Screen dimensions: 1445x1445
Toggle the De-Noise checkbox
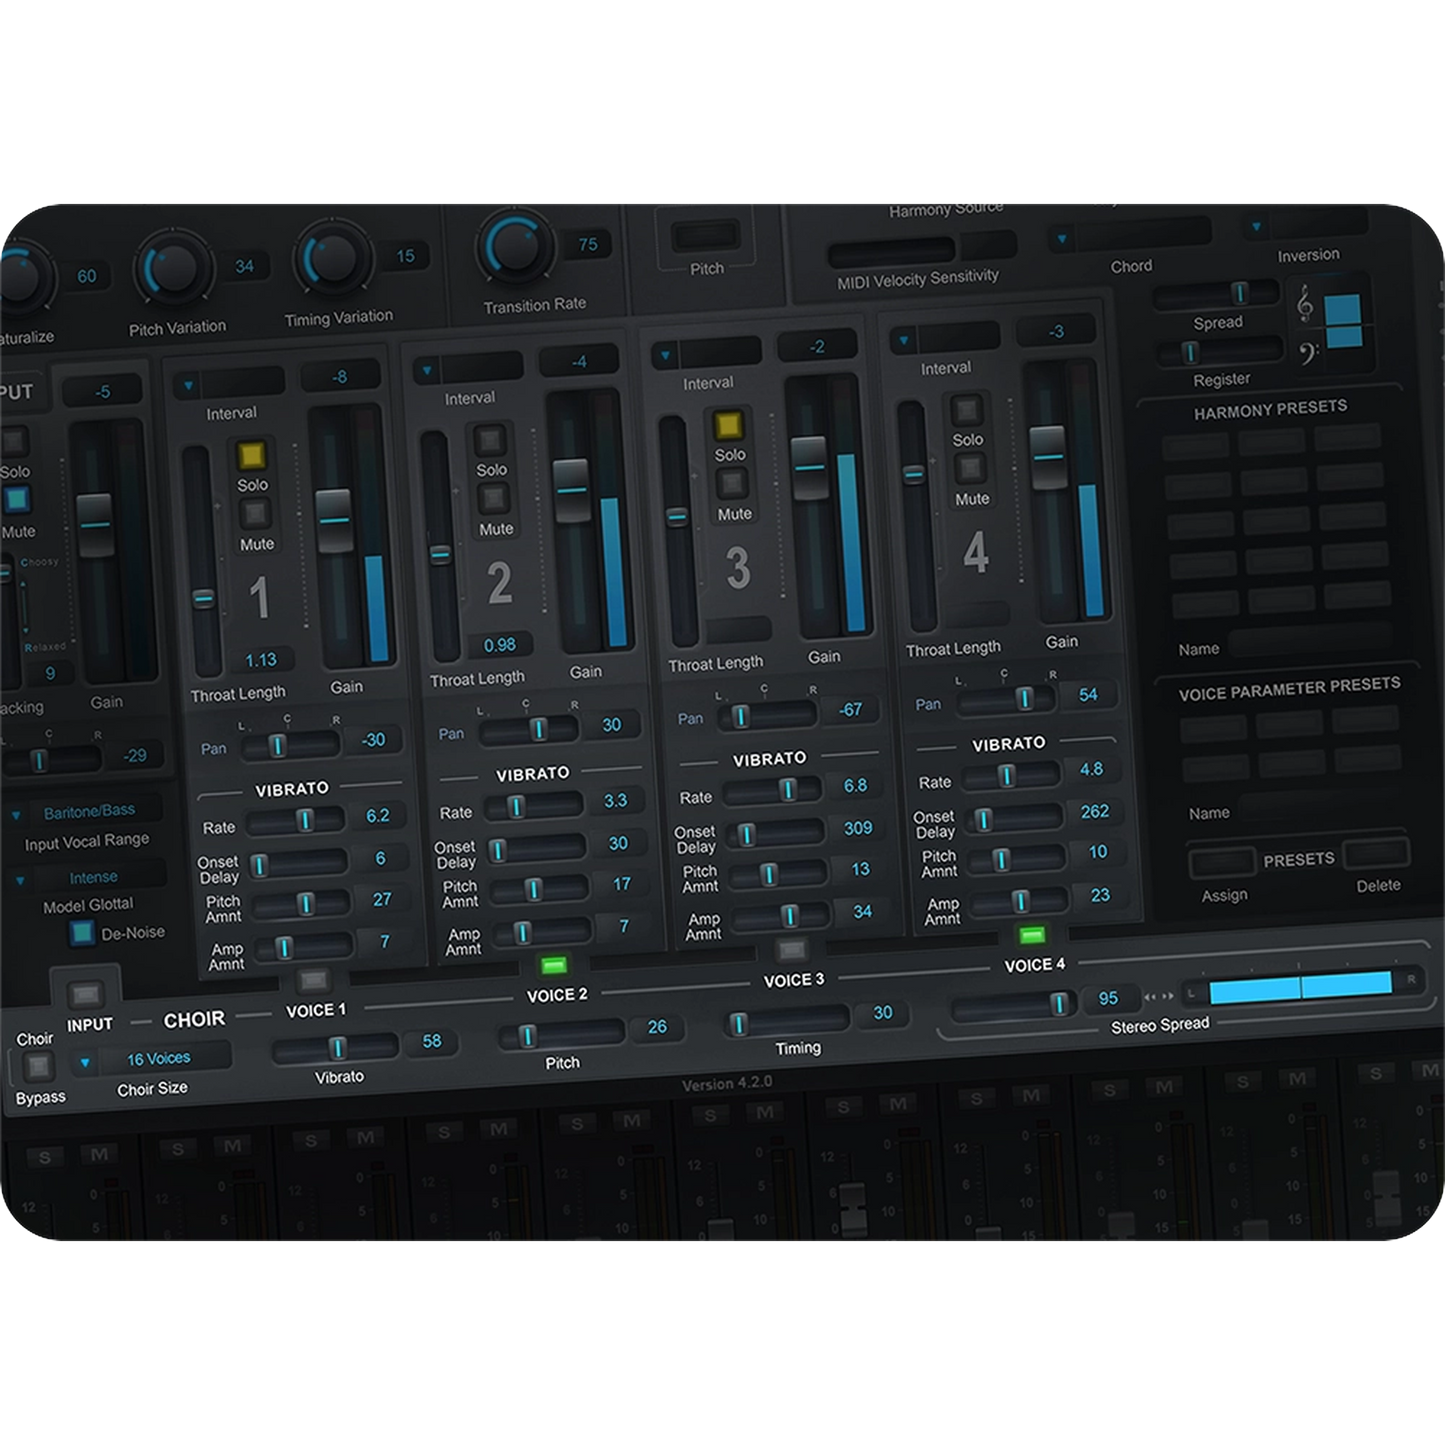coord(82,933)
